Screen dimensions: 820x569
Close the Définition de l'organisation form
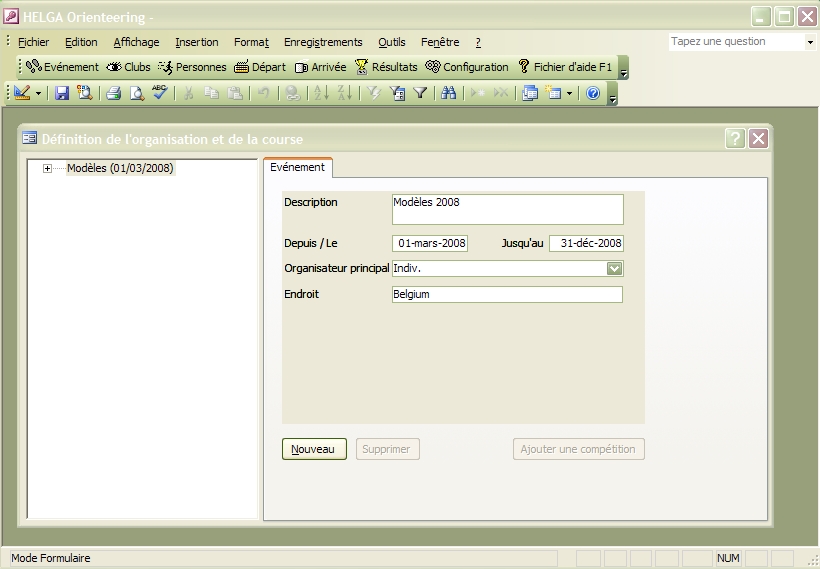[x=758, y=139]
